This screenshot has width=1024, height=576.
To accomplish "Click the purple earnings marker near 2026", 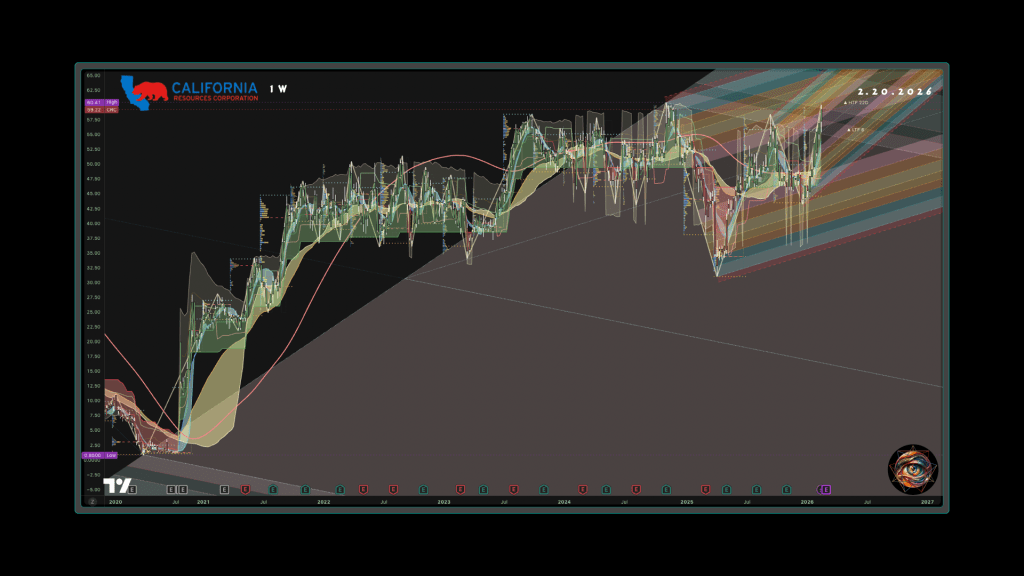I will click(x=826, y=489).
